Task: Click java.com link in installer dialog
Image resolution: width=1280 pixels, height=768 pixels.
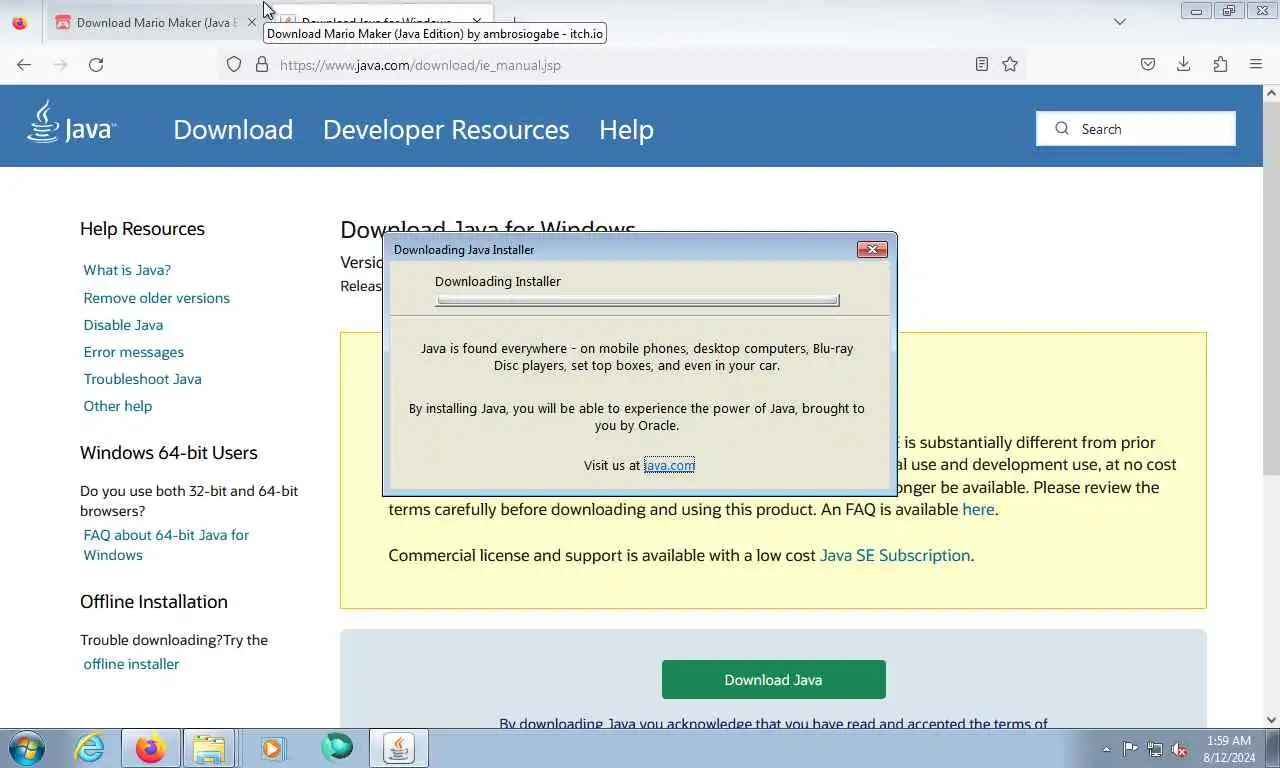Action: pos(669,465)
